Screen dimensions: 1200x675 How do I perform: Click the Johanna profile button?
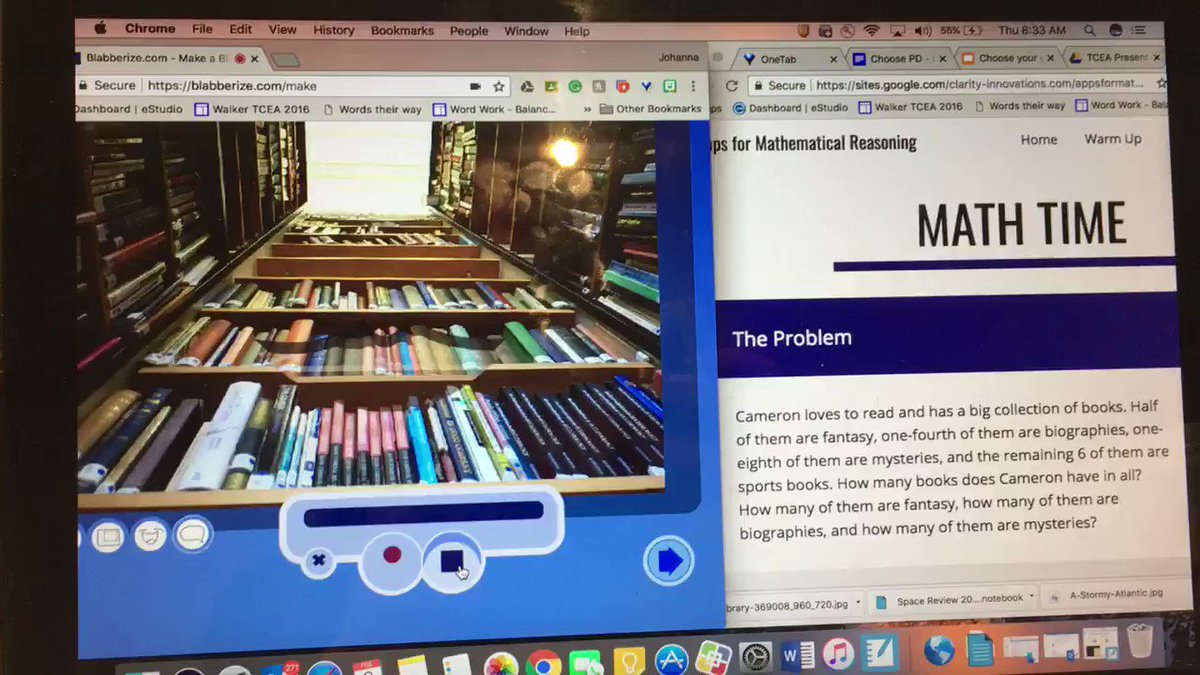pyautogui.click(x=679, y=58)
